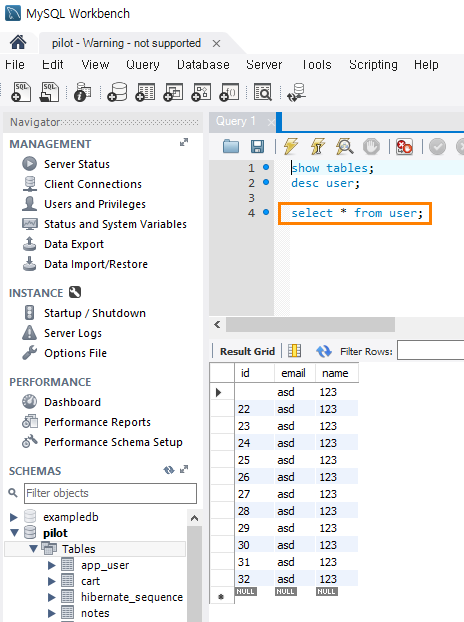Create a new SQL tab icon

point(21,92)
